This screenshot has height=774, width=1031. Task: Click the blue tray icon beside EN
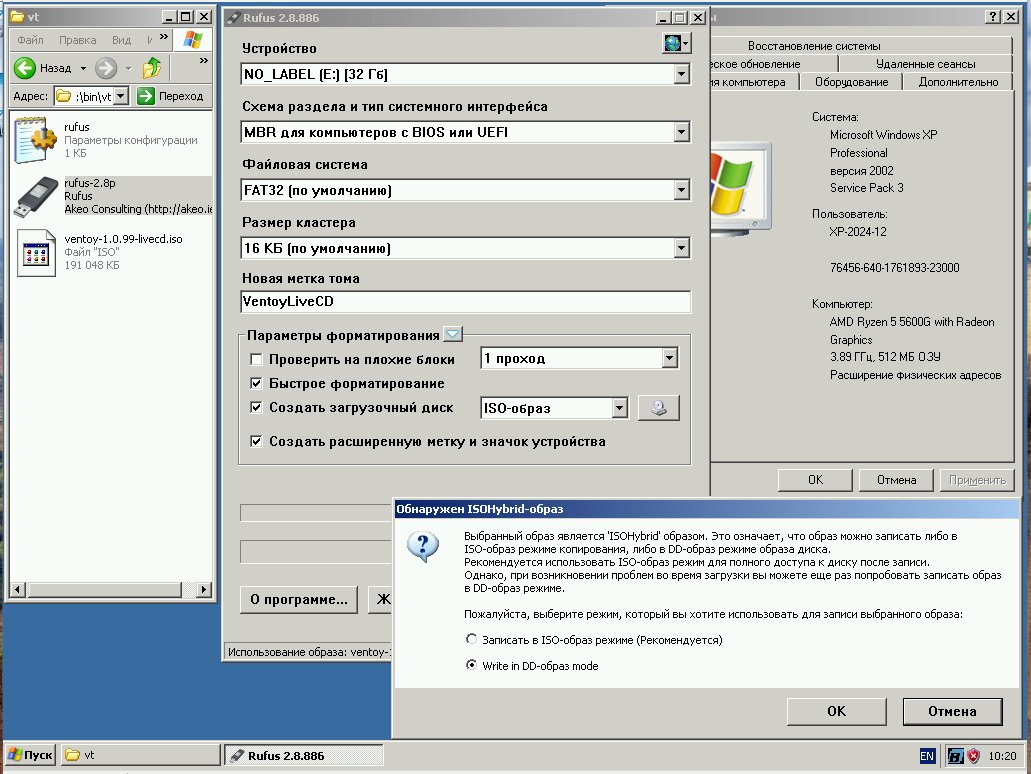[x=955, y=756]
